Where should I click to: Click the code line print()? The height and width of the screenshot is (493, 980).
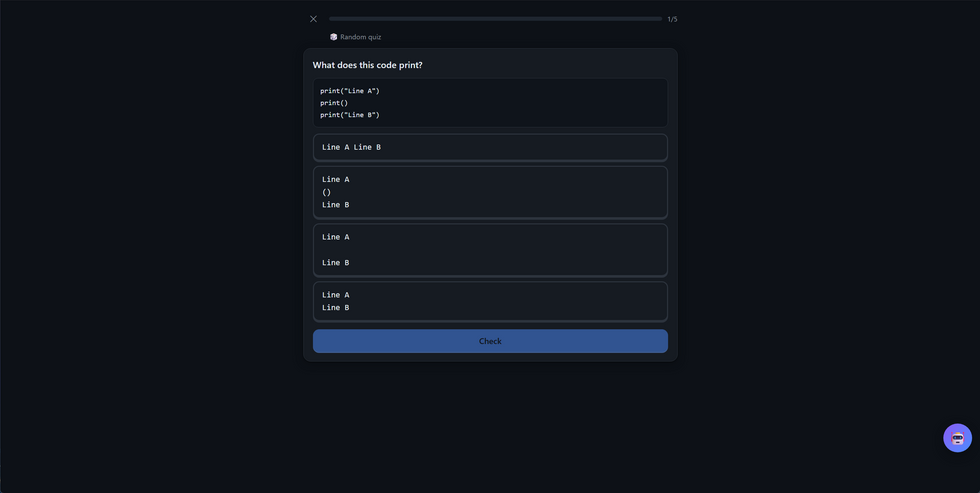pyautogui.click(x=334, y=102)
